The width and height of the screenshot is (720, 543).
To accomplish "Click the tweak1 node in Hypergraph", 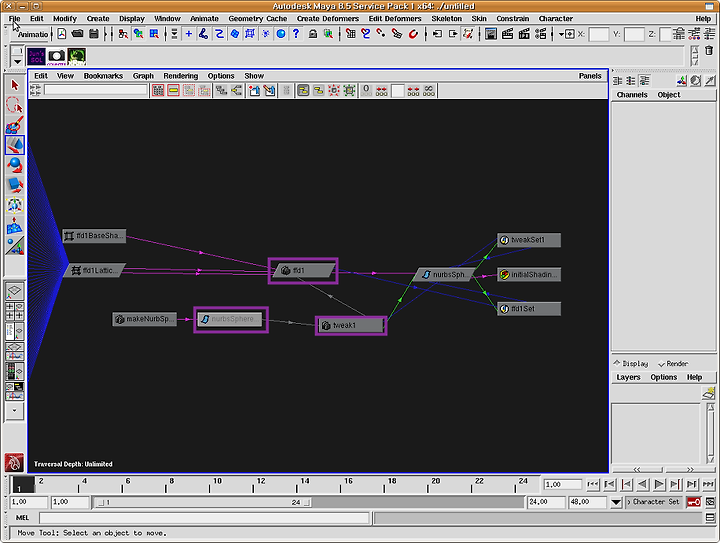I will pyautogui.click(x=351, y=325).
